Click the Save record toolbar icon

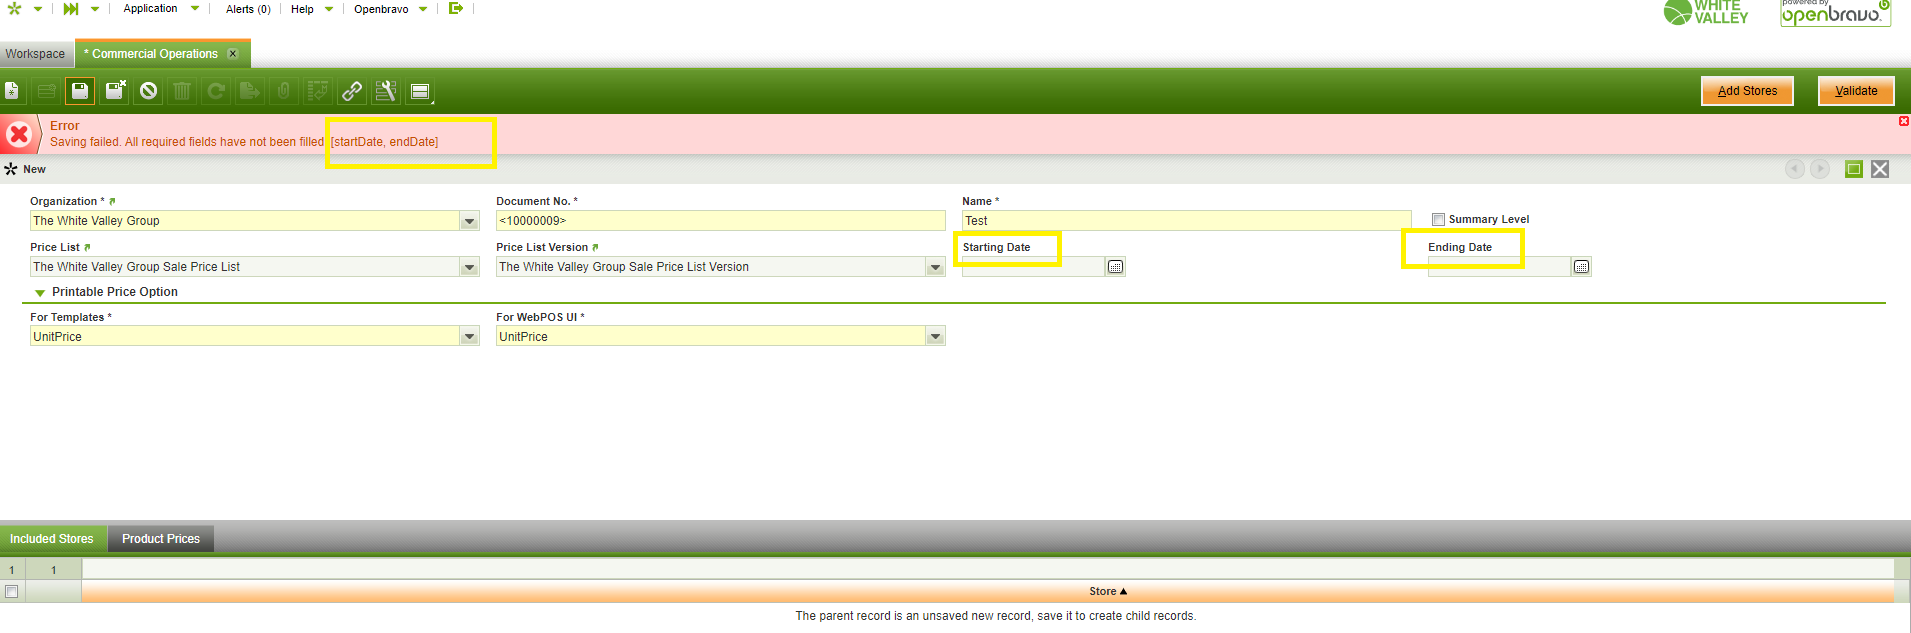click(x=80, y=92)
